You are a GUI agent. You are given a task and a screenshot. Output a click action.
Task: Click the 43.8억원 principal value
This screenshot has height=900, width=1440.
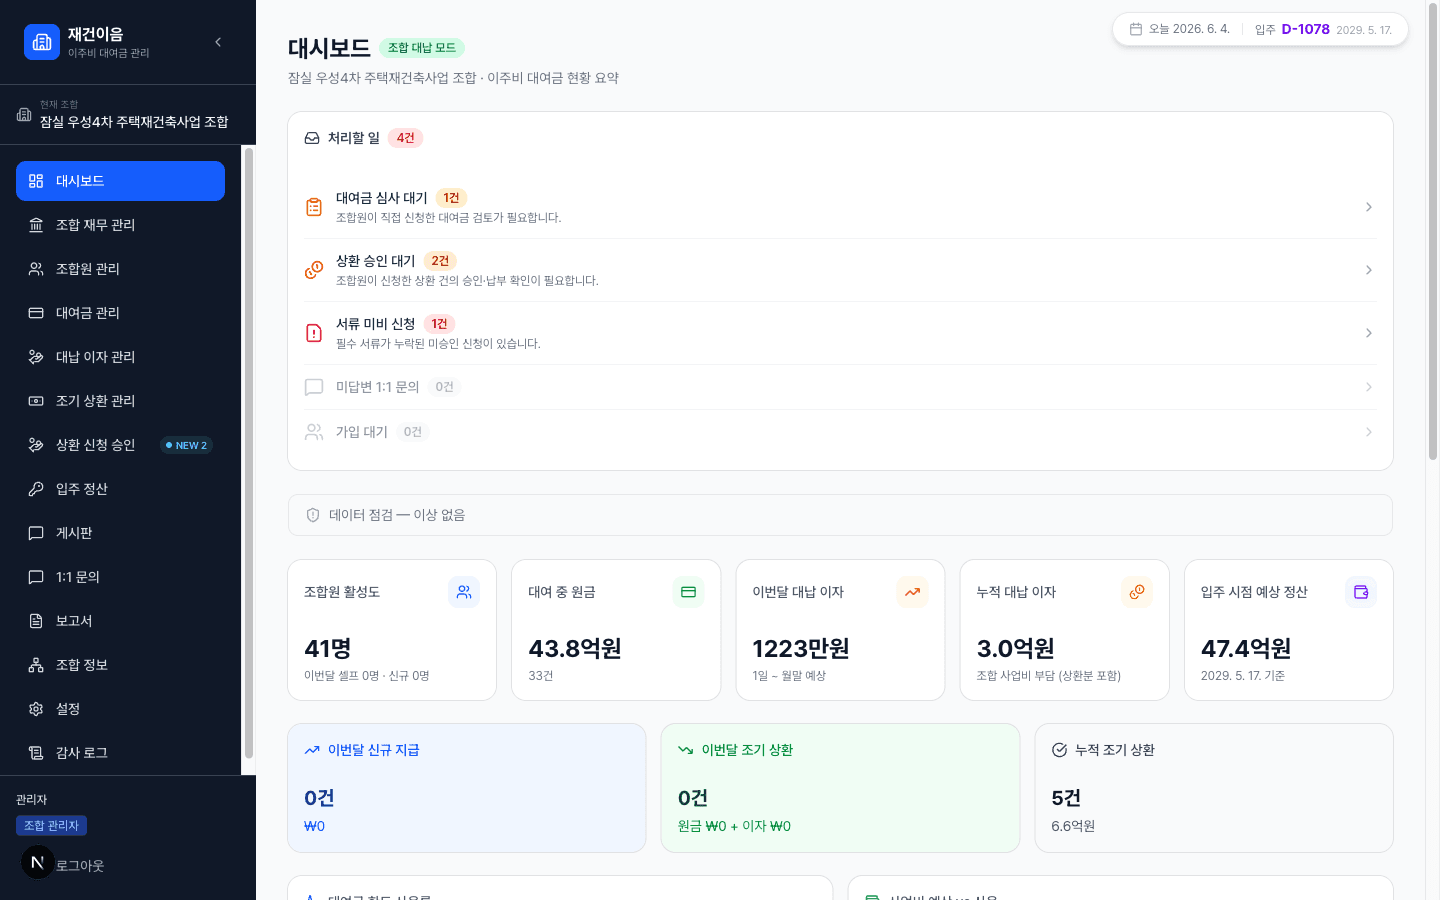[x=575, y=649]
